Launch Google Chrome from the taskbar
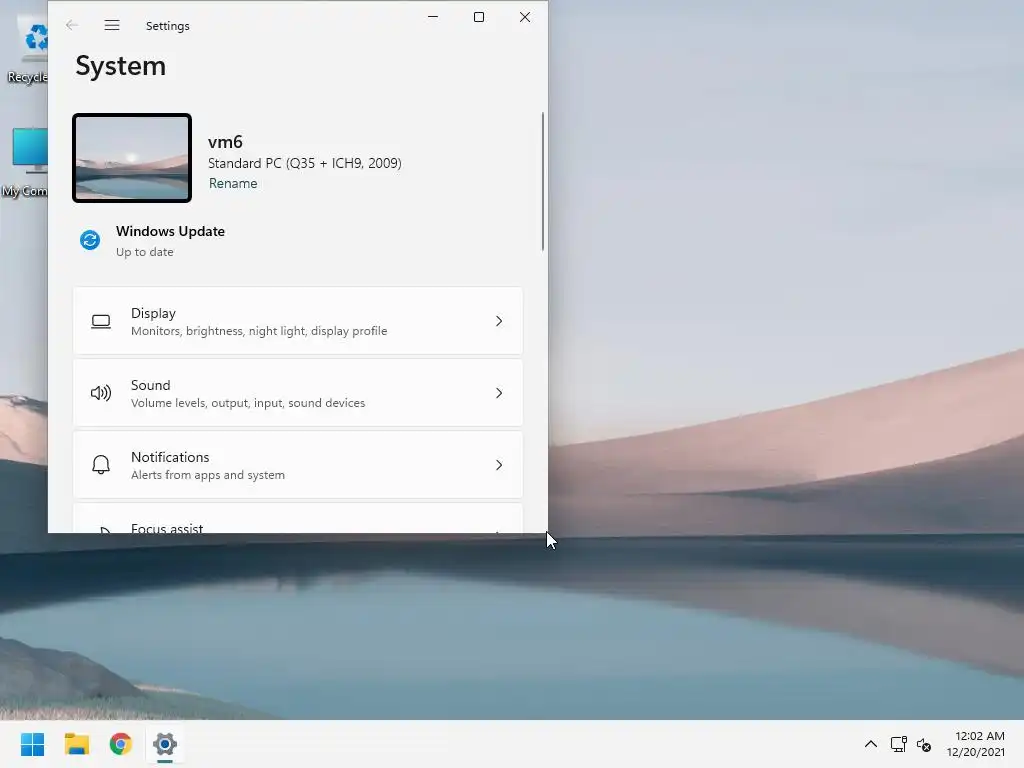This screenshot has height=768, width=1024. click(121, 744)
